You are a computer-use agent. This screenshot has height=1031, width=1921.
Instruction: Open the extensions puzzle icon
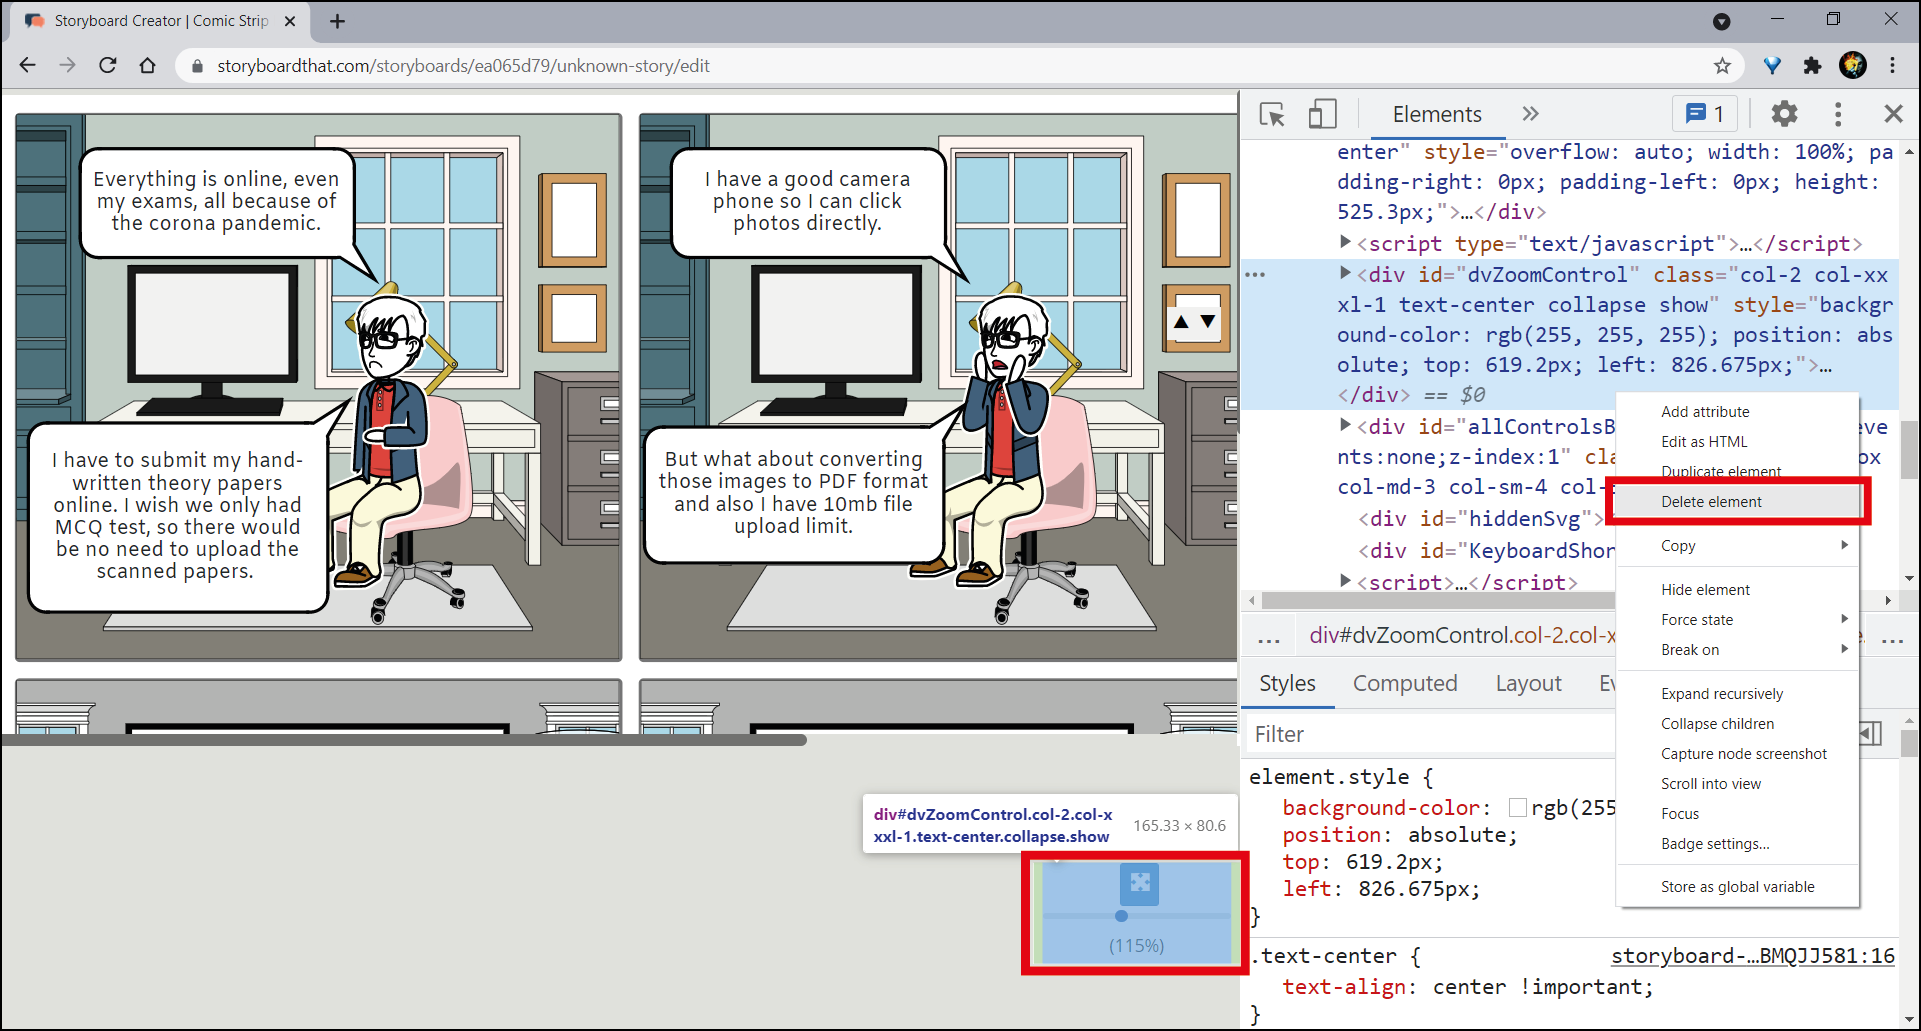coord(1812,65)
